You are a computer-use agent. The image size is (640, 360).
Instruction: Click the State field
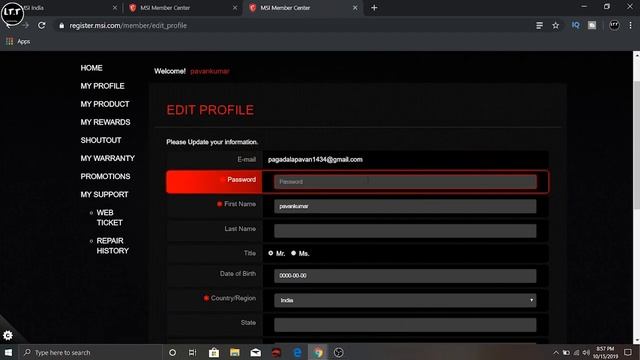[x=405, y=325]
